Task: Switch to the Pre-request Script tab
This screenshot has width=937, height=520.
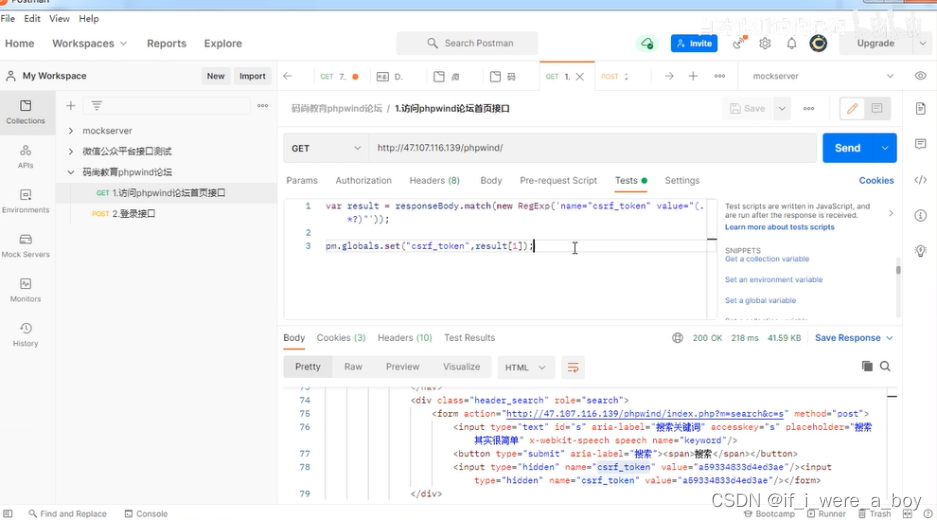Action: (558, 181)
